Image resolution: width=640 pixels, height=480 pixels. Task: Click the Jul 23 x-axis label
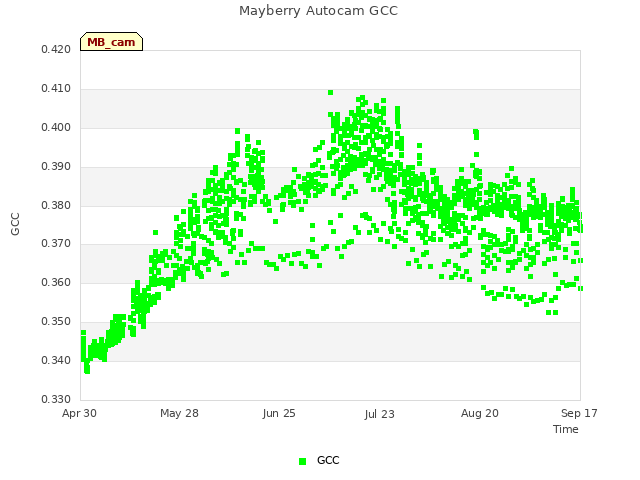(x=379, y=414)
